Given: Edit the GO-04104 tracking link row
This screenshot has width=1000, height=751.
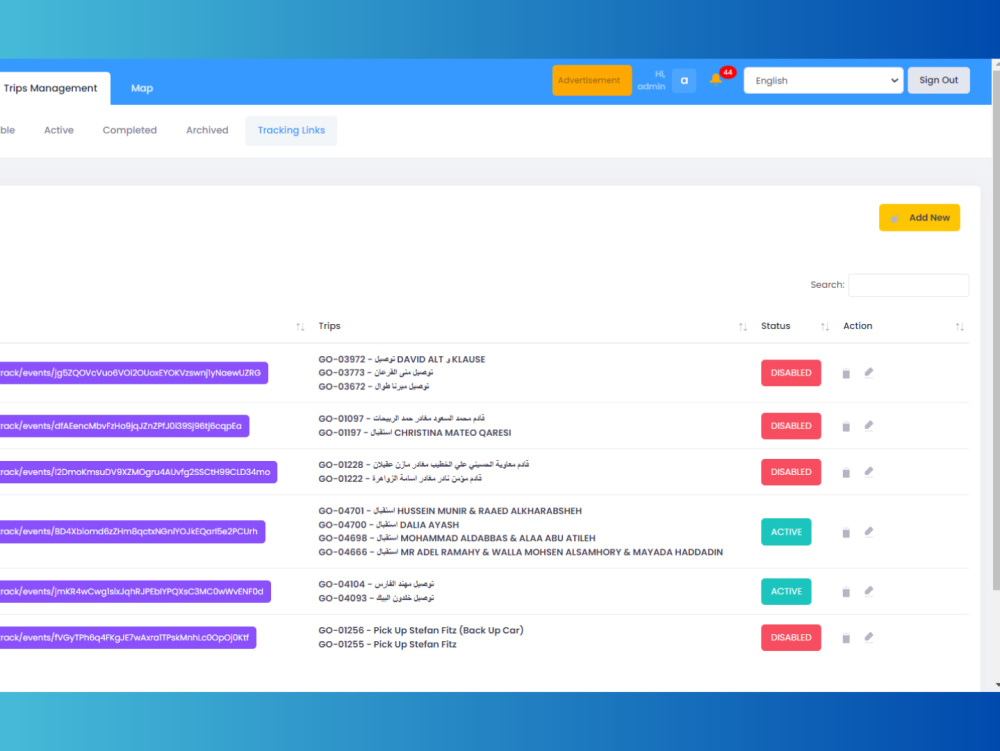Looking at the screenshot, I should click(869, 591).
